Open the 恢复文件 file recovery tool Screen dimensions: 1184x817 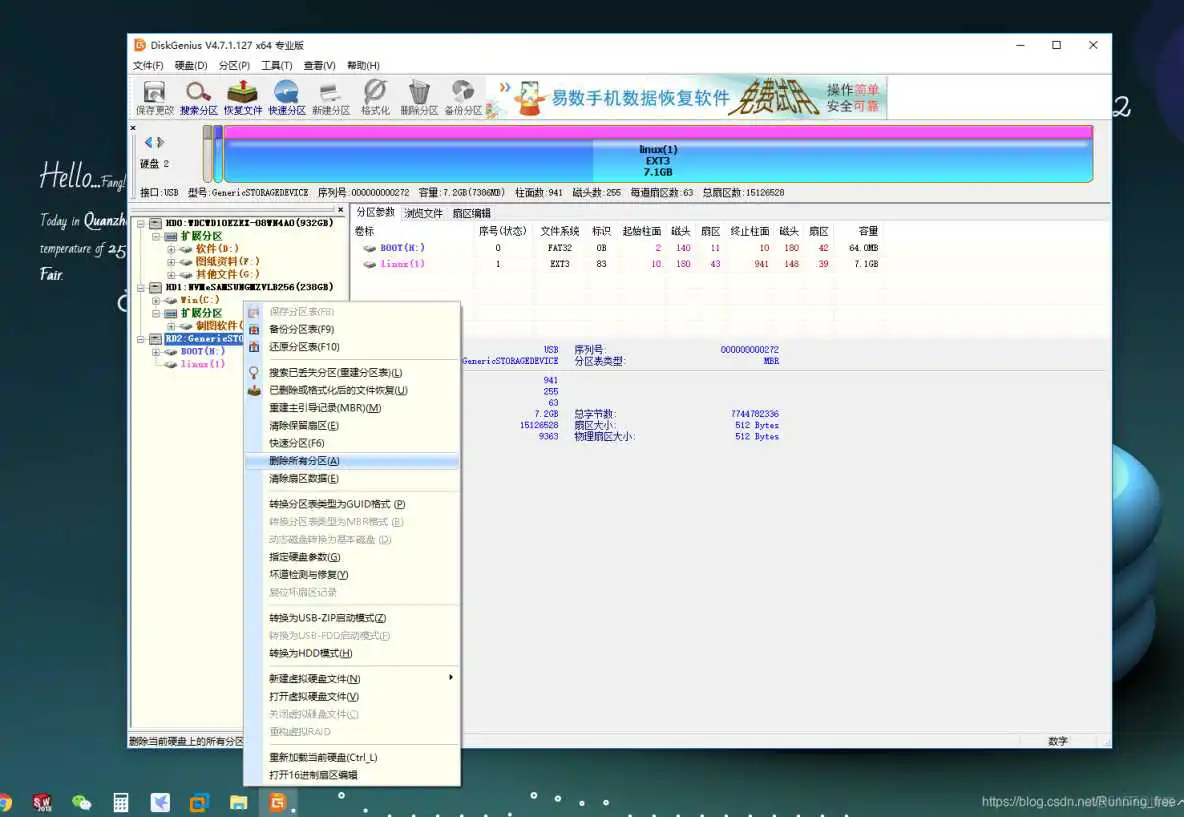[x=243, y=95]
